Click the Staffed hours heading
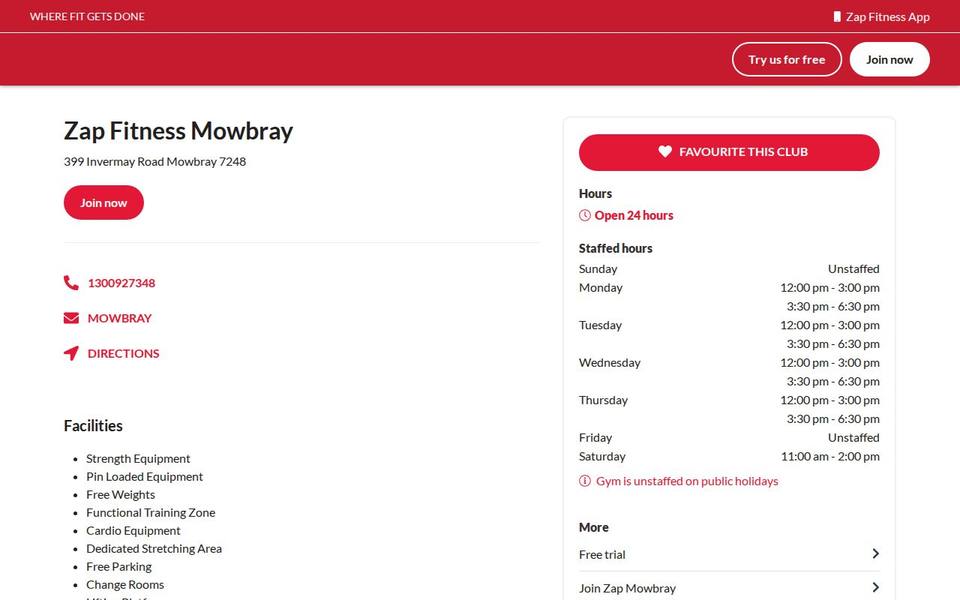The image size is (960, 600). pos(615,248)
